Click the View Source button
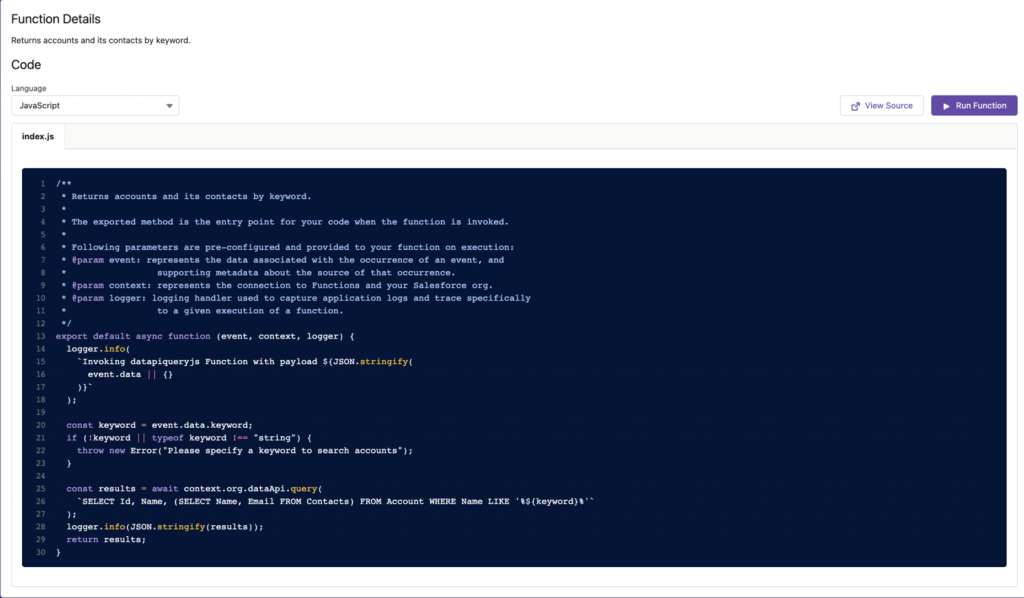This screenshot has height=598, width=1024. [x=881, y=106]
